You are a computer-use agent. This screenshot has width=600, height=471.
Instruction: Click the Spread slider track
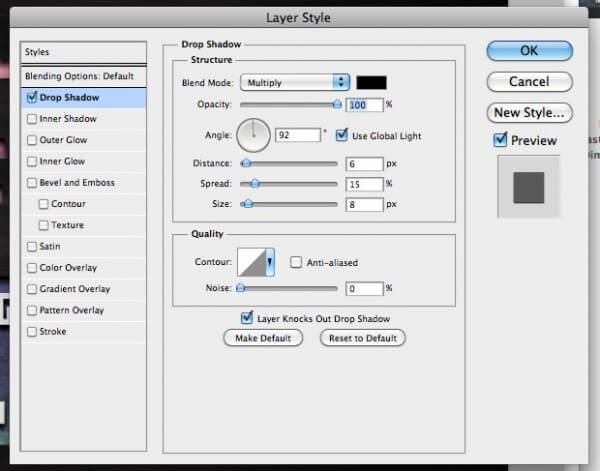289,184
